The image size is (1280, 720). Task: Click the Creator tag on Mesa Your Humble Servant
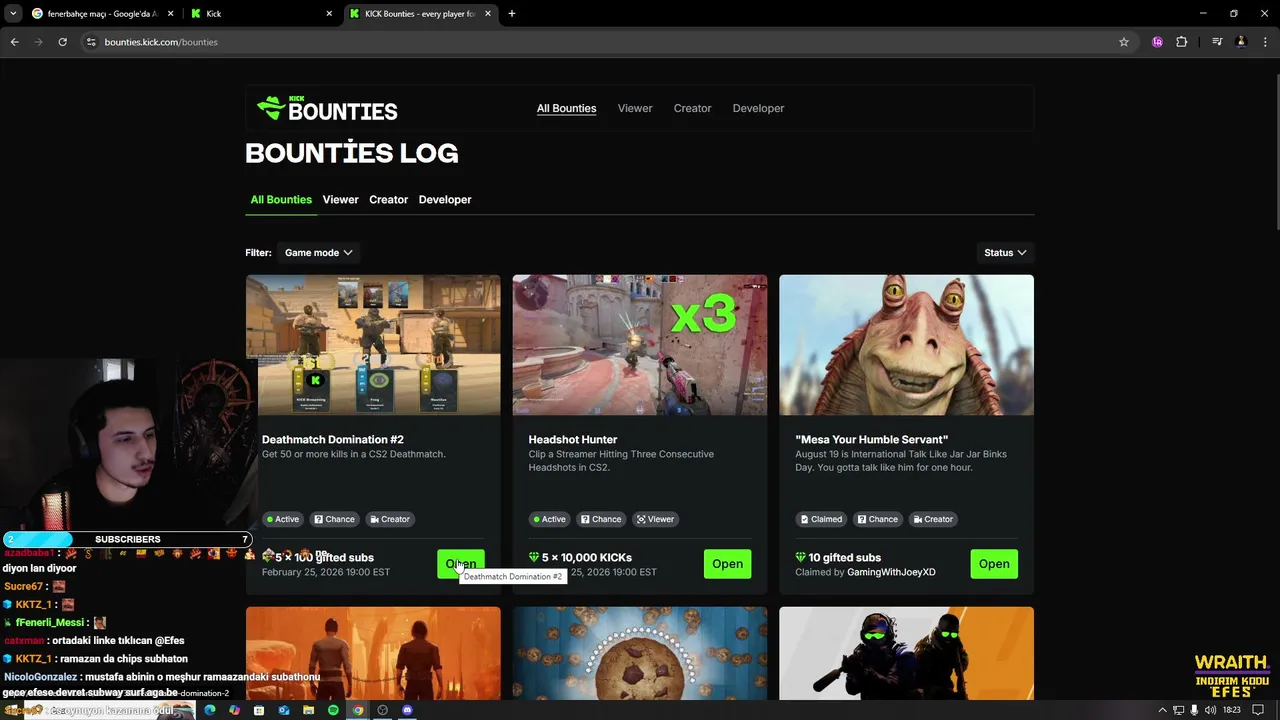(932, 519)
